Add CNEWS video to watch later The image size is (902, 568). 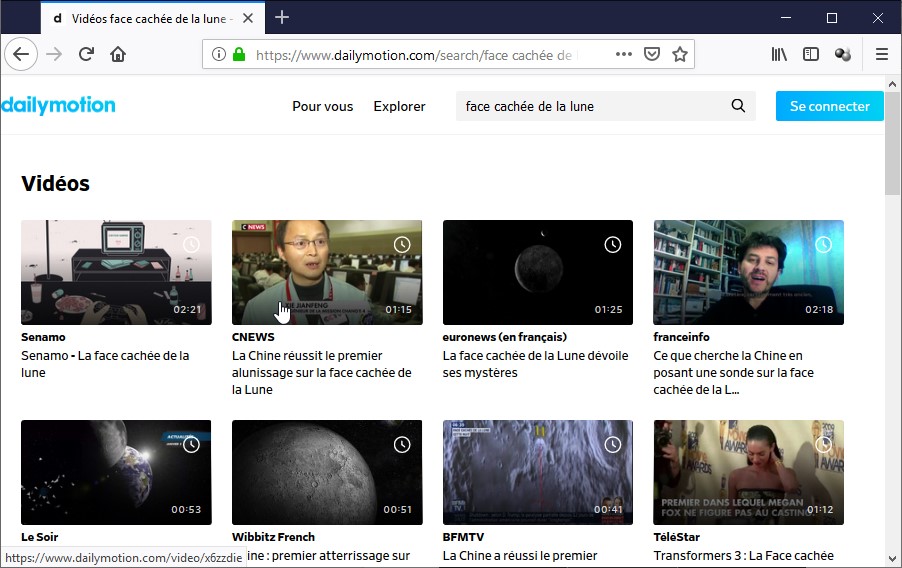(x=402, y=245)
